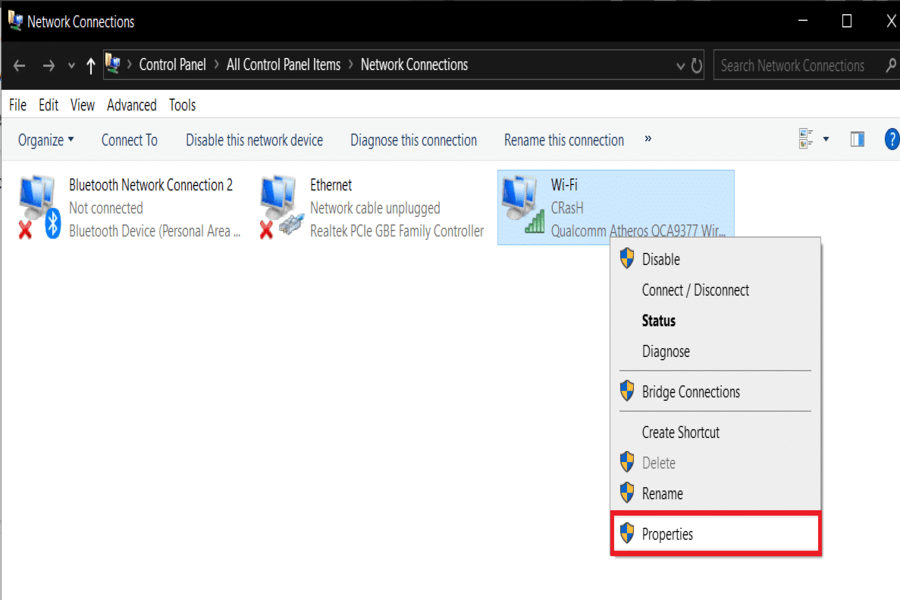
Task: Refresh the Network Connections view
Action: [697, 66]
